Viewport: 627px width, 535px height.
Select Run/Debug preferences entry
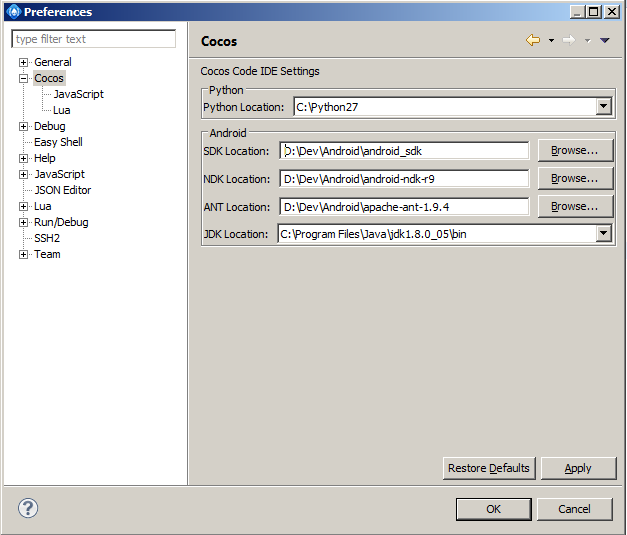point(61,222)
